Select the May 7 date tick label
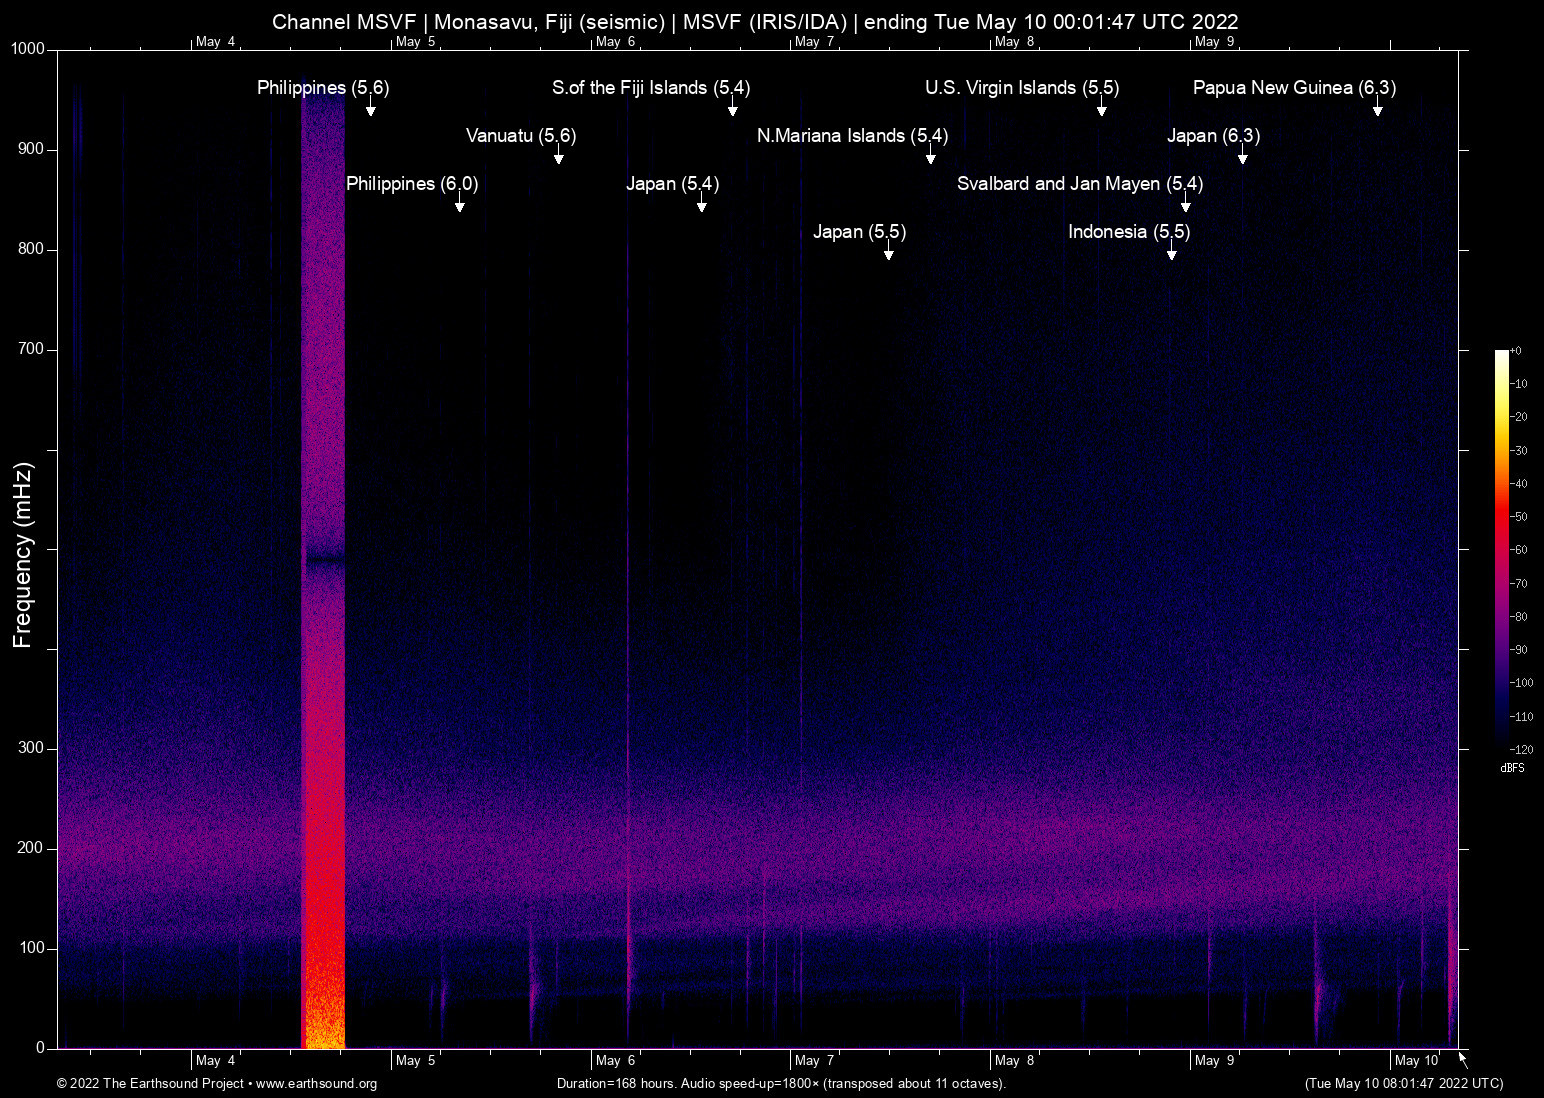The height and width of the screenshot is (1098, 1544). coord(815,1060)
